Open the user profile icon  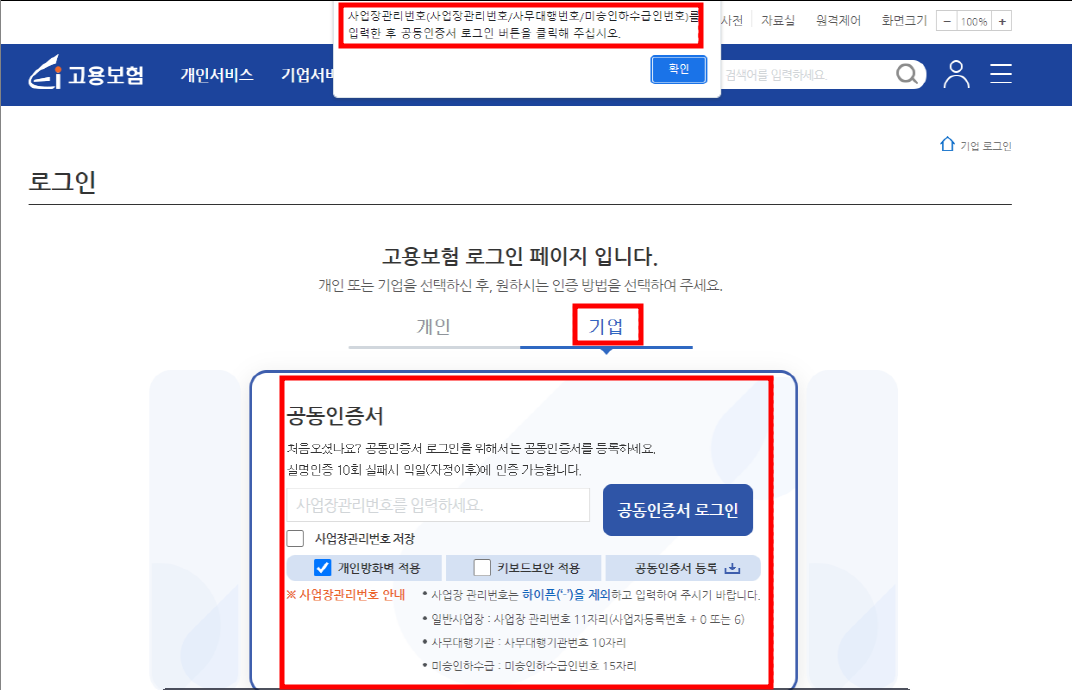click(956, 73)
